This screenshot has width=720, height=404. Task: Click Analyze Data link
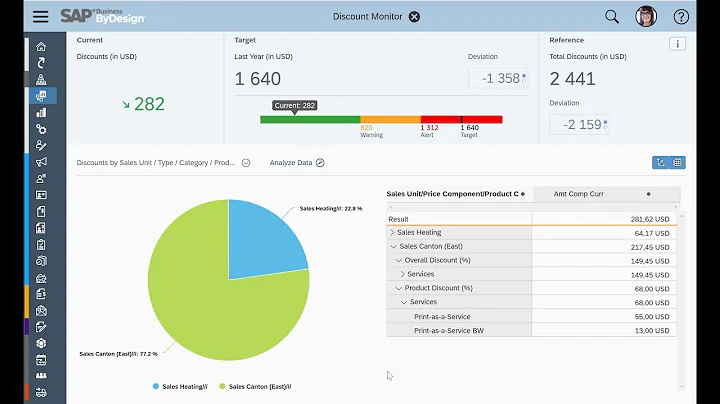[297, 163]
